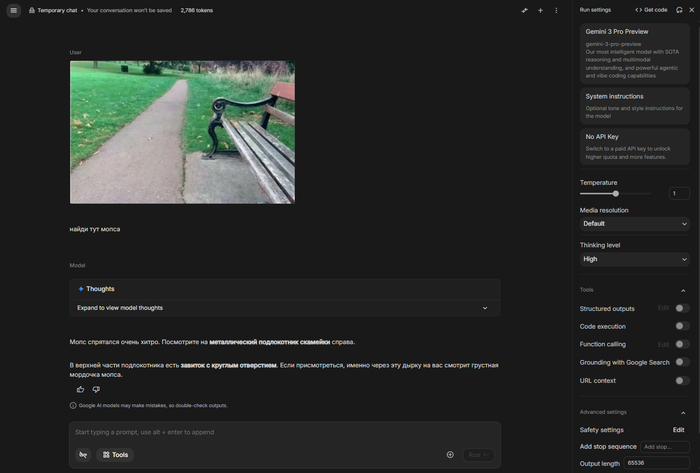700x473 pixels.
Task: Close the Run settings panel
Action: click(691, 10)
